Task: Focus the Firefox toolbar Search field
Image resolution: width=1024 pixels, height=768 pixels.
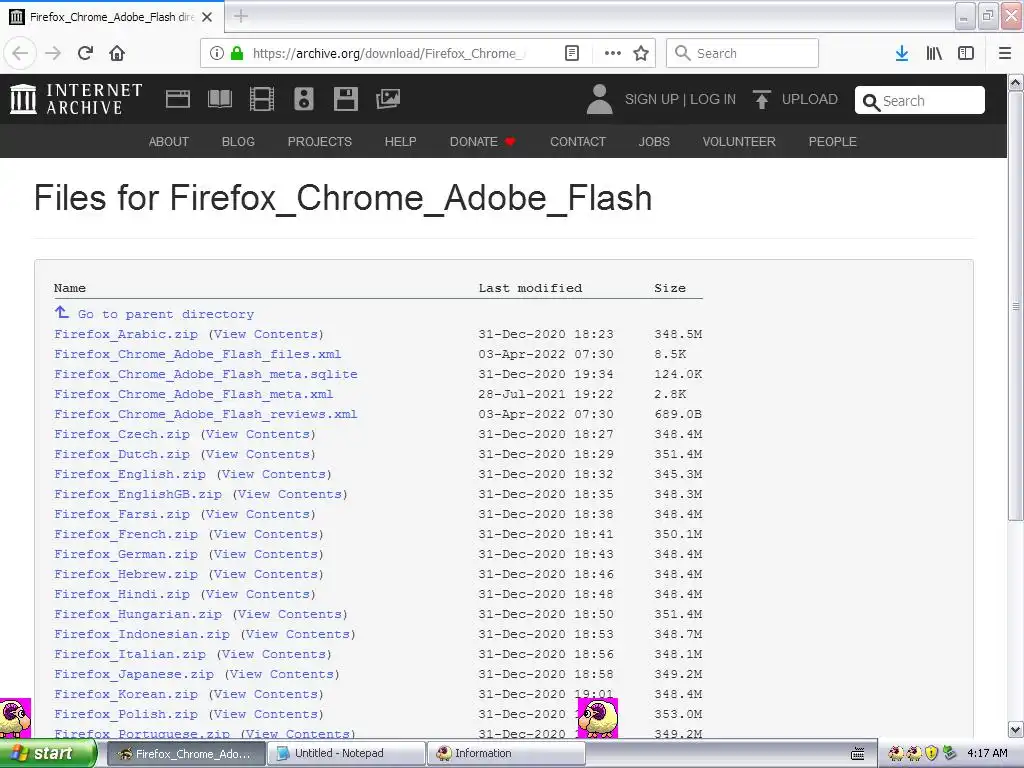Action: pyautogui.click(x=742, y=53)
